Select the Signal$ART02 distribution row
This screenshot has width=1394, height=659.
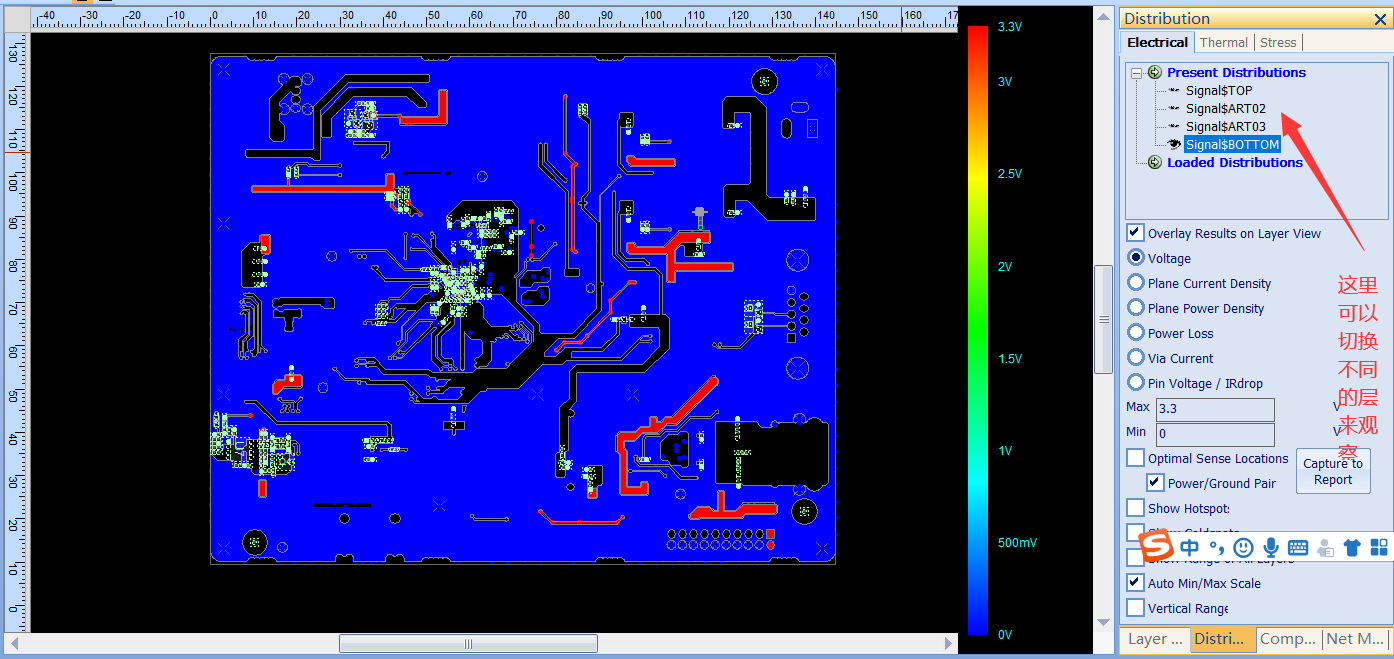pos(1226,108)
